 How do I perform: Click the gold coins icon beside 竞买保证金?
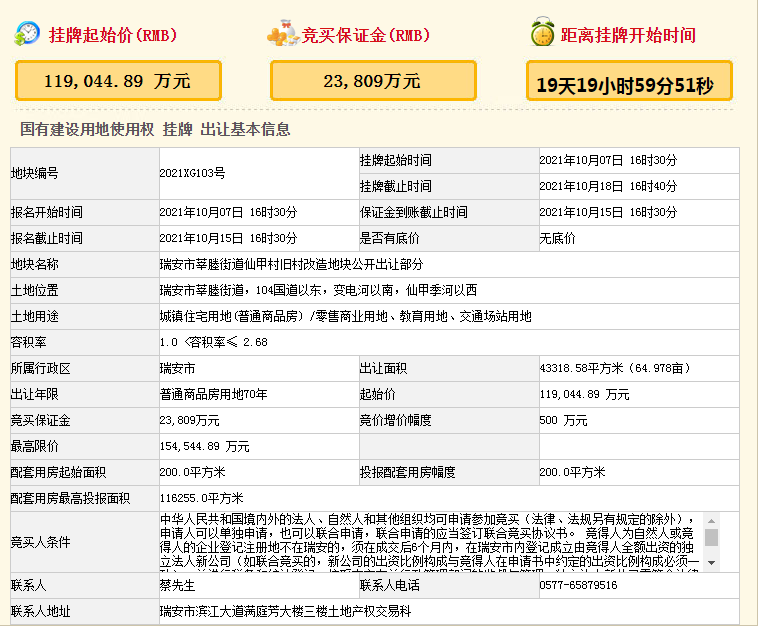tap(283, 34)
